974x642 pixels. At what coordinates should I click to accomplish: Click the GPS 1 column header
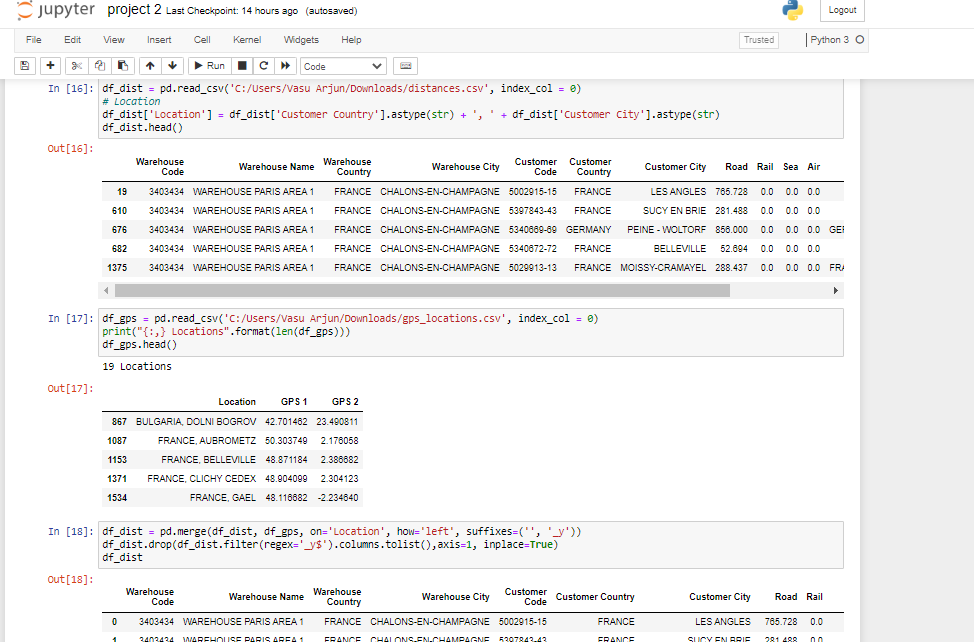(294, 402)
